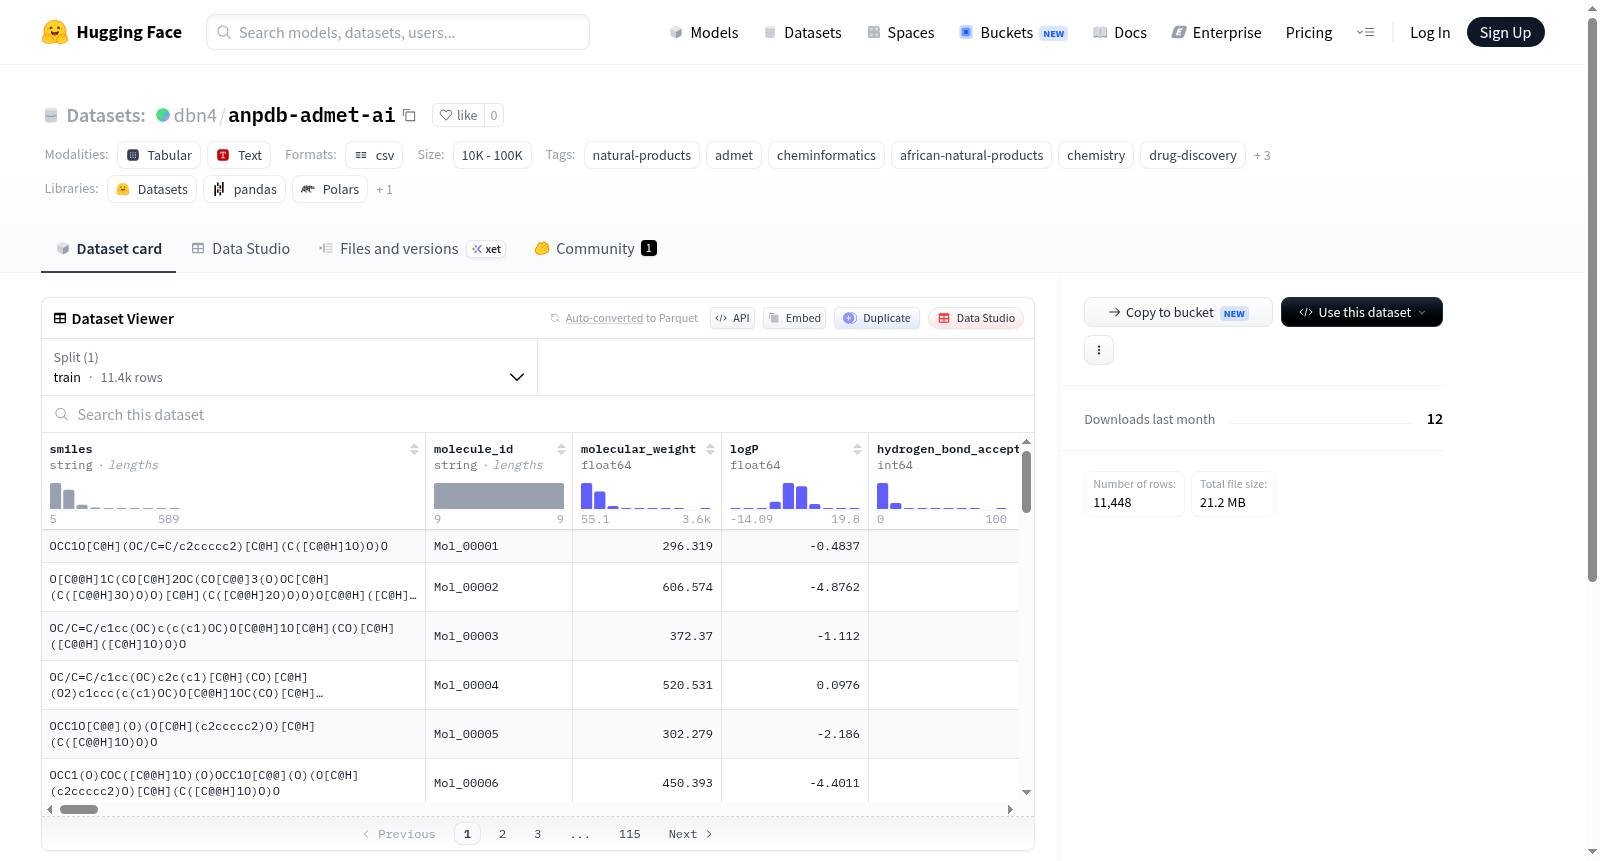
Task: Focus the Search models, datasets, users field
Action: point(398,32)
